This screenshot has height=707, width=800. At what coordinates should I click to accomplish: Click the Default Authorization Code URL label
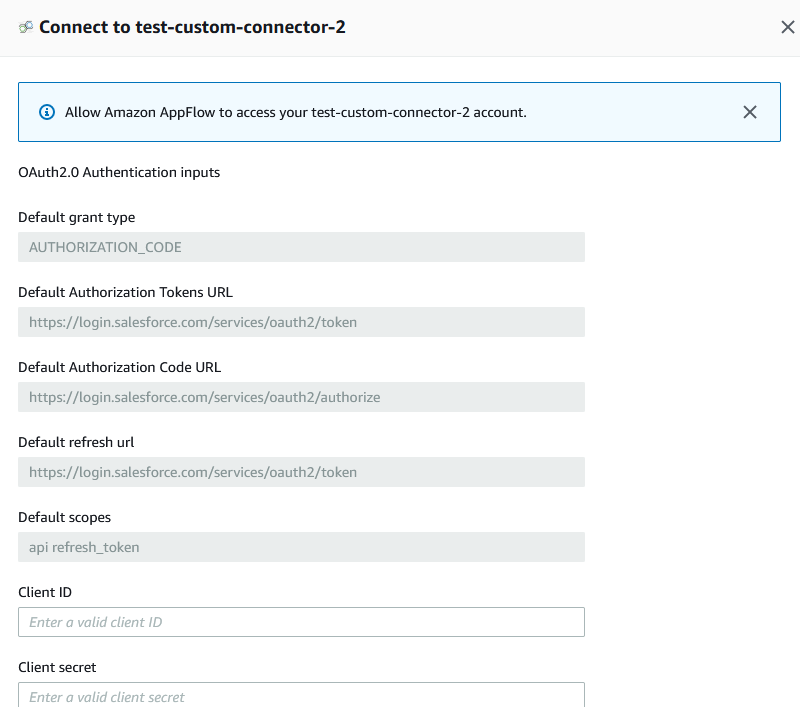pos(119,367)
